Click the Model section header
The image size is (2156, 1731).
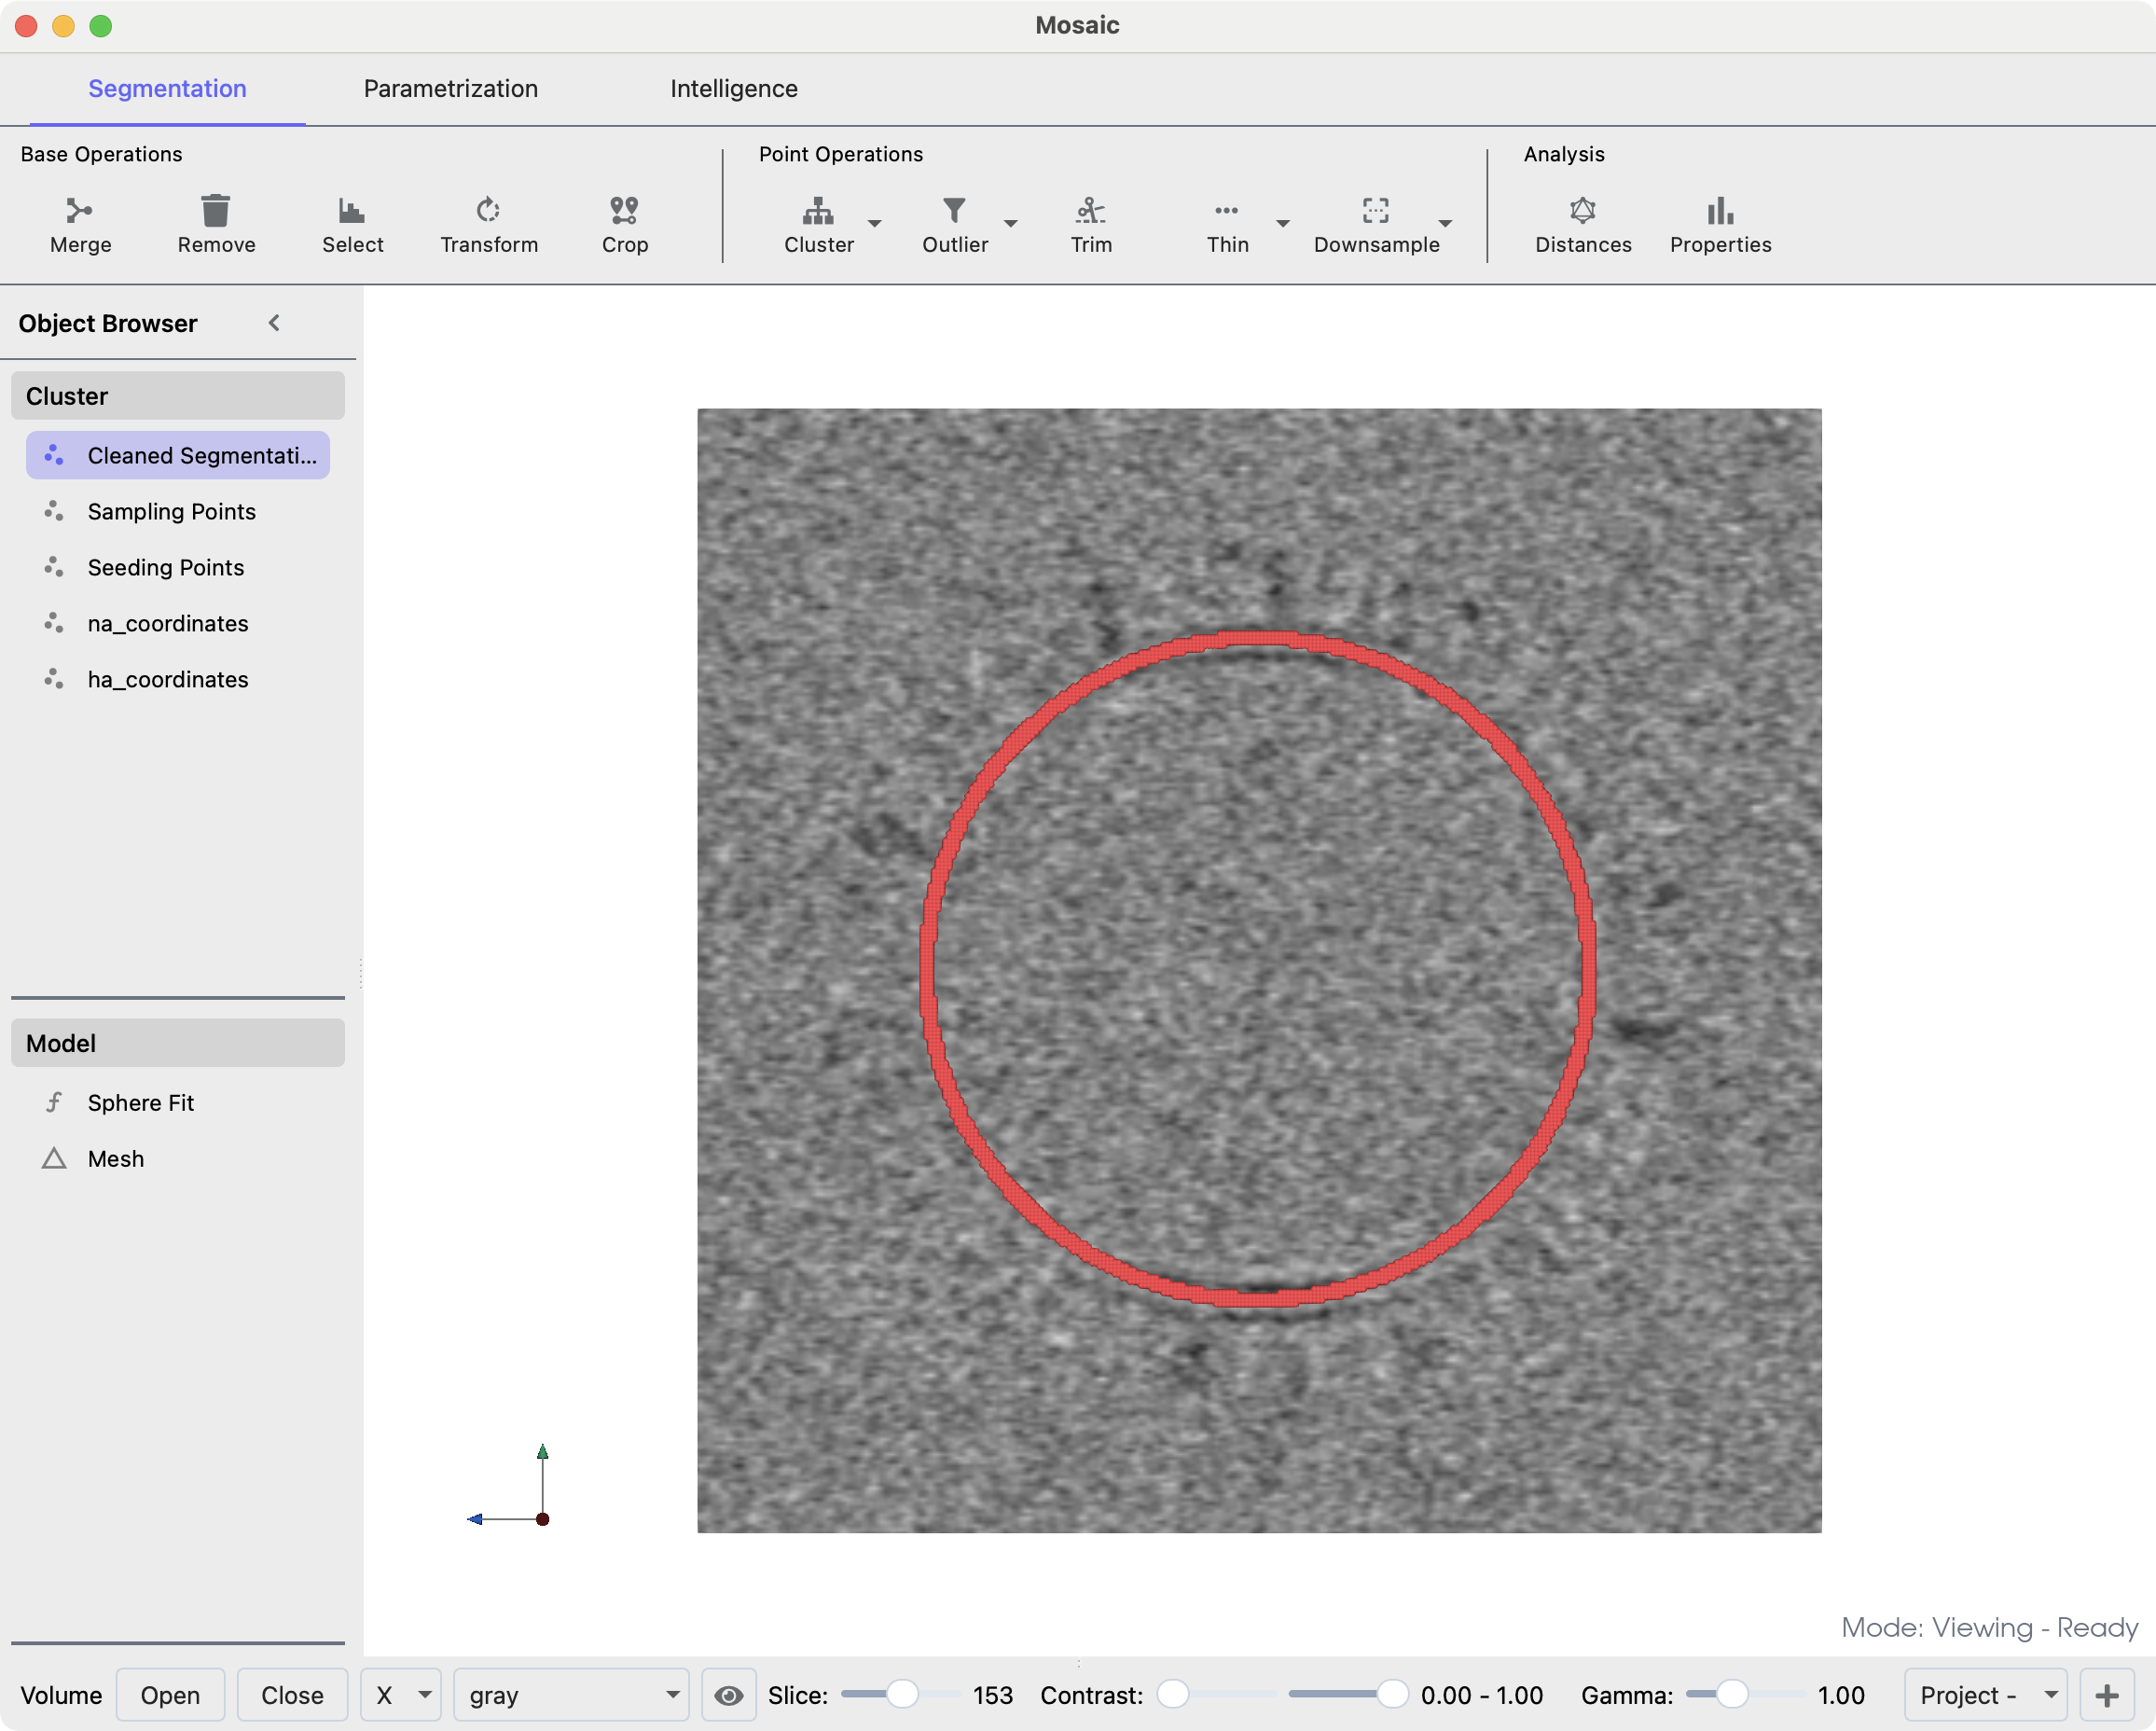(x=178, y=1043)
